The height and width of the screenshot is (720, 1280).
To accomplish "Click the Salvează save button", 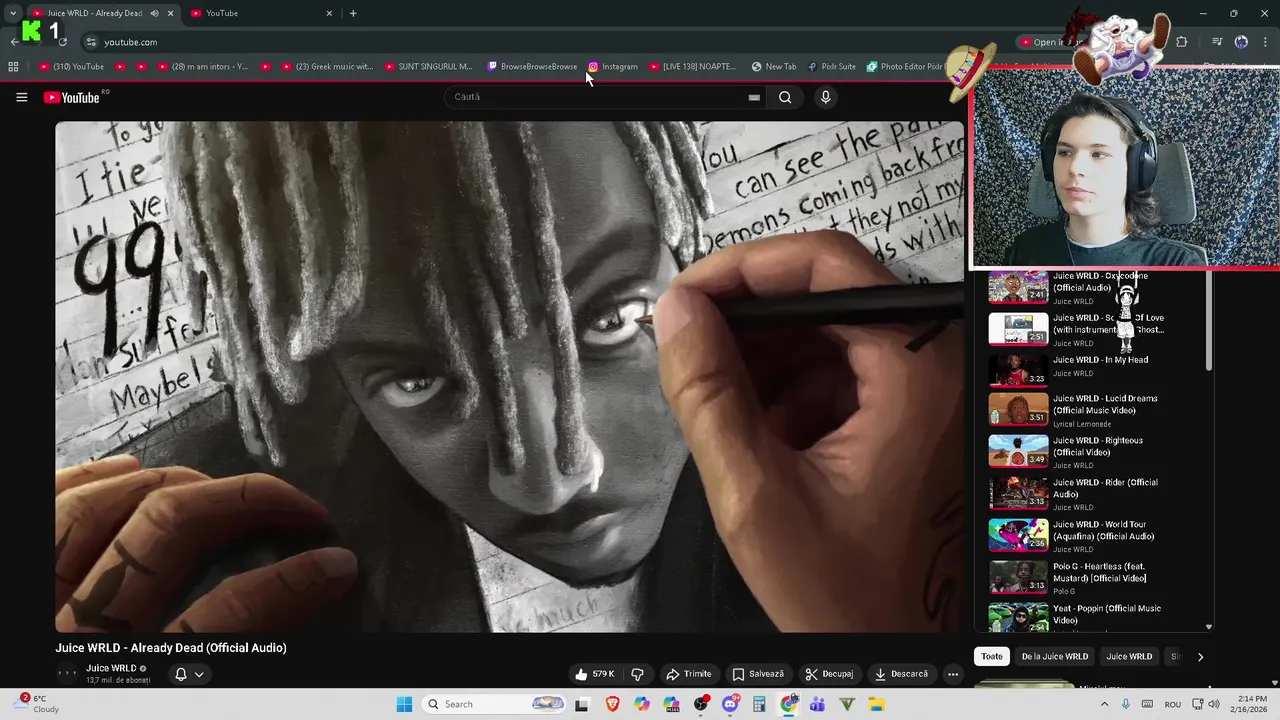I will coord(758,674).
